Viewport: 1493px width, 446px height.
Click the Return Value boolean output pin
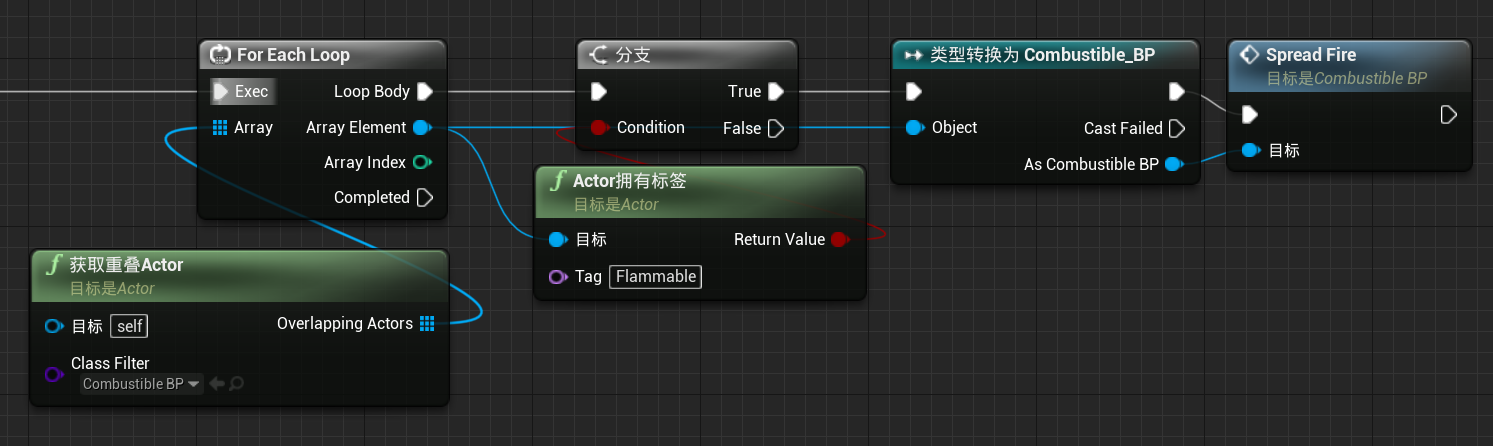(x=840, y=240)
